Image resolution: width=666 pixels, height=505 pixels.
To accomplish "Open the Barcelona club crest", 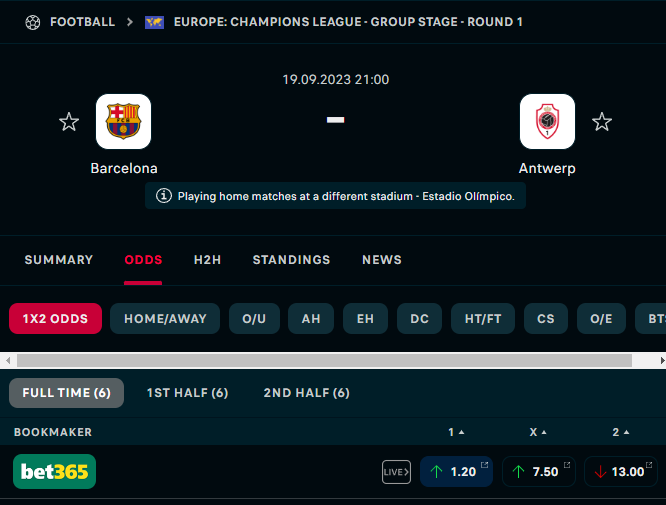I will (x=124, y=121).
